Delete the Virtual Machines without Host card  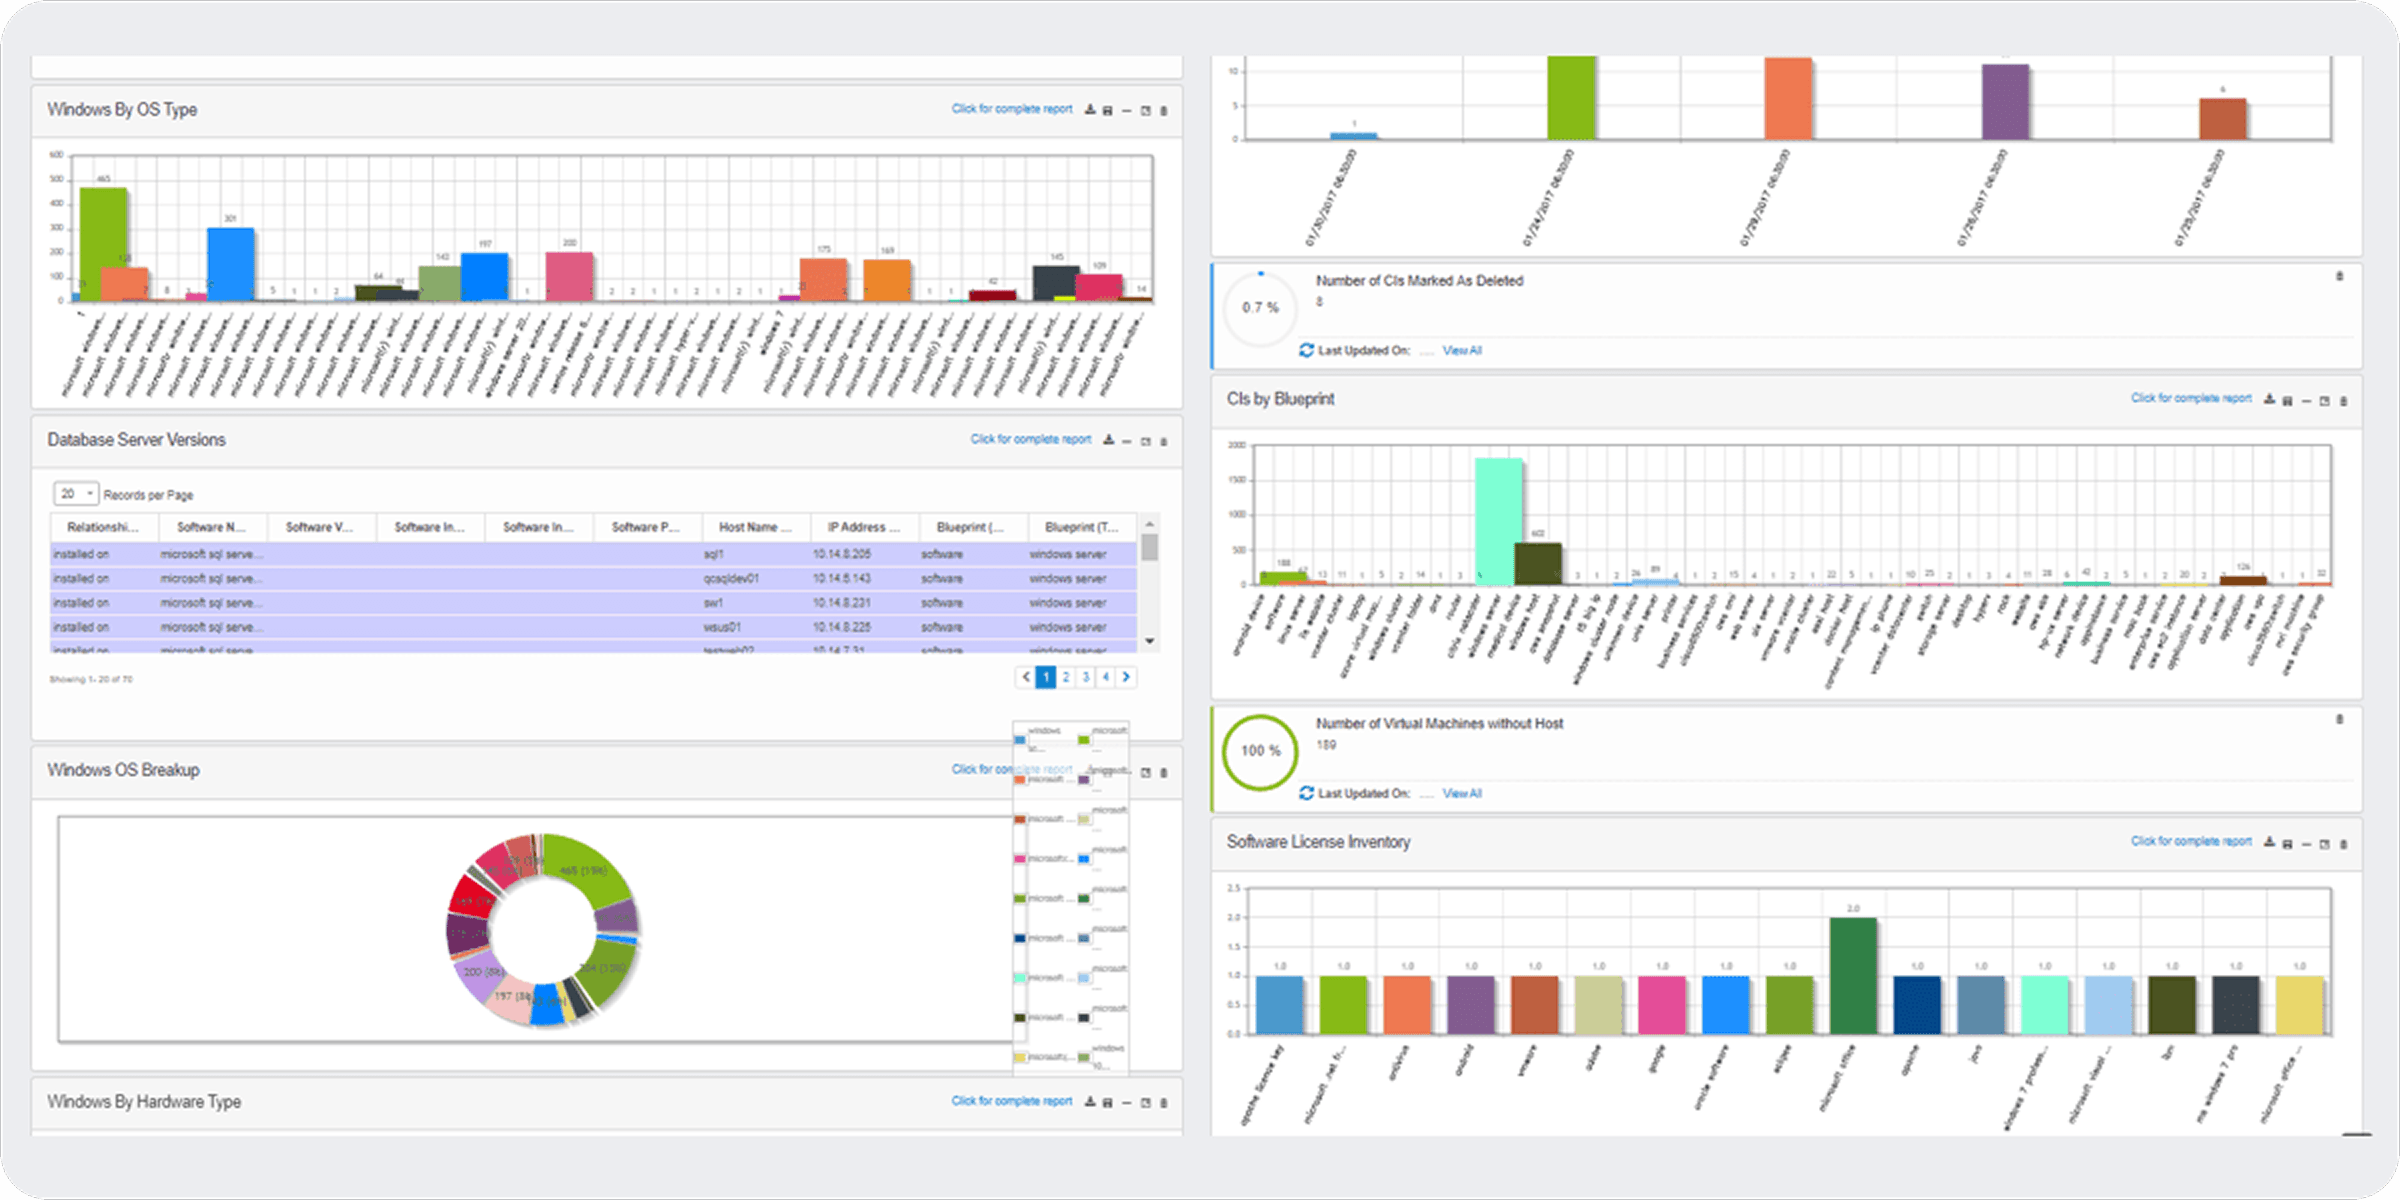coord(2340,719)
